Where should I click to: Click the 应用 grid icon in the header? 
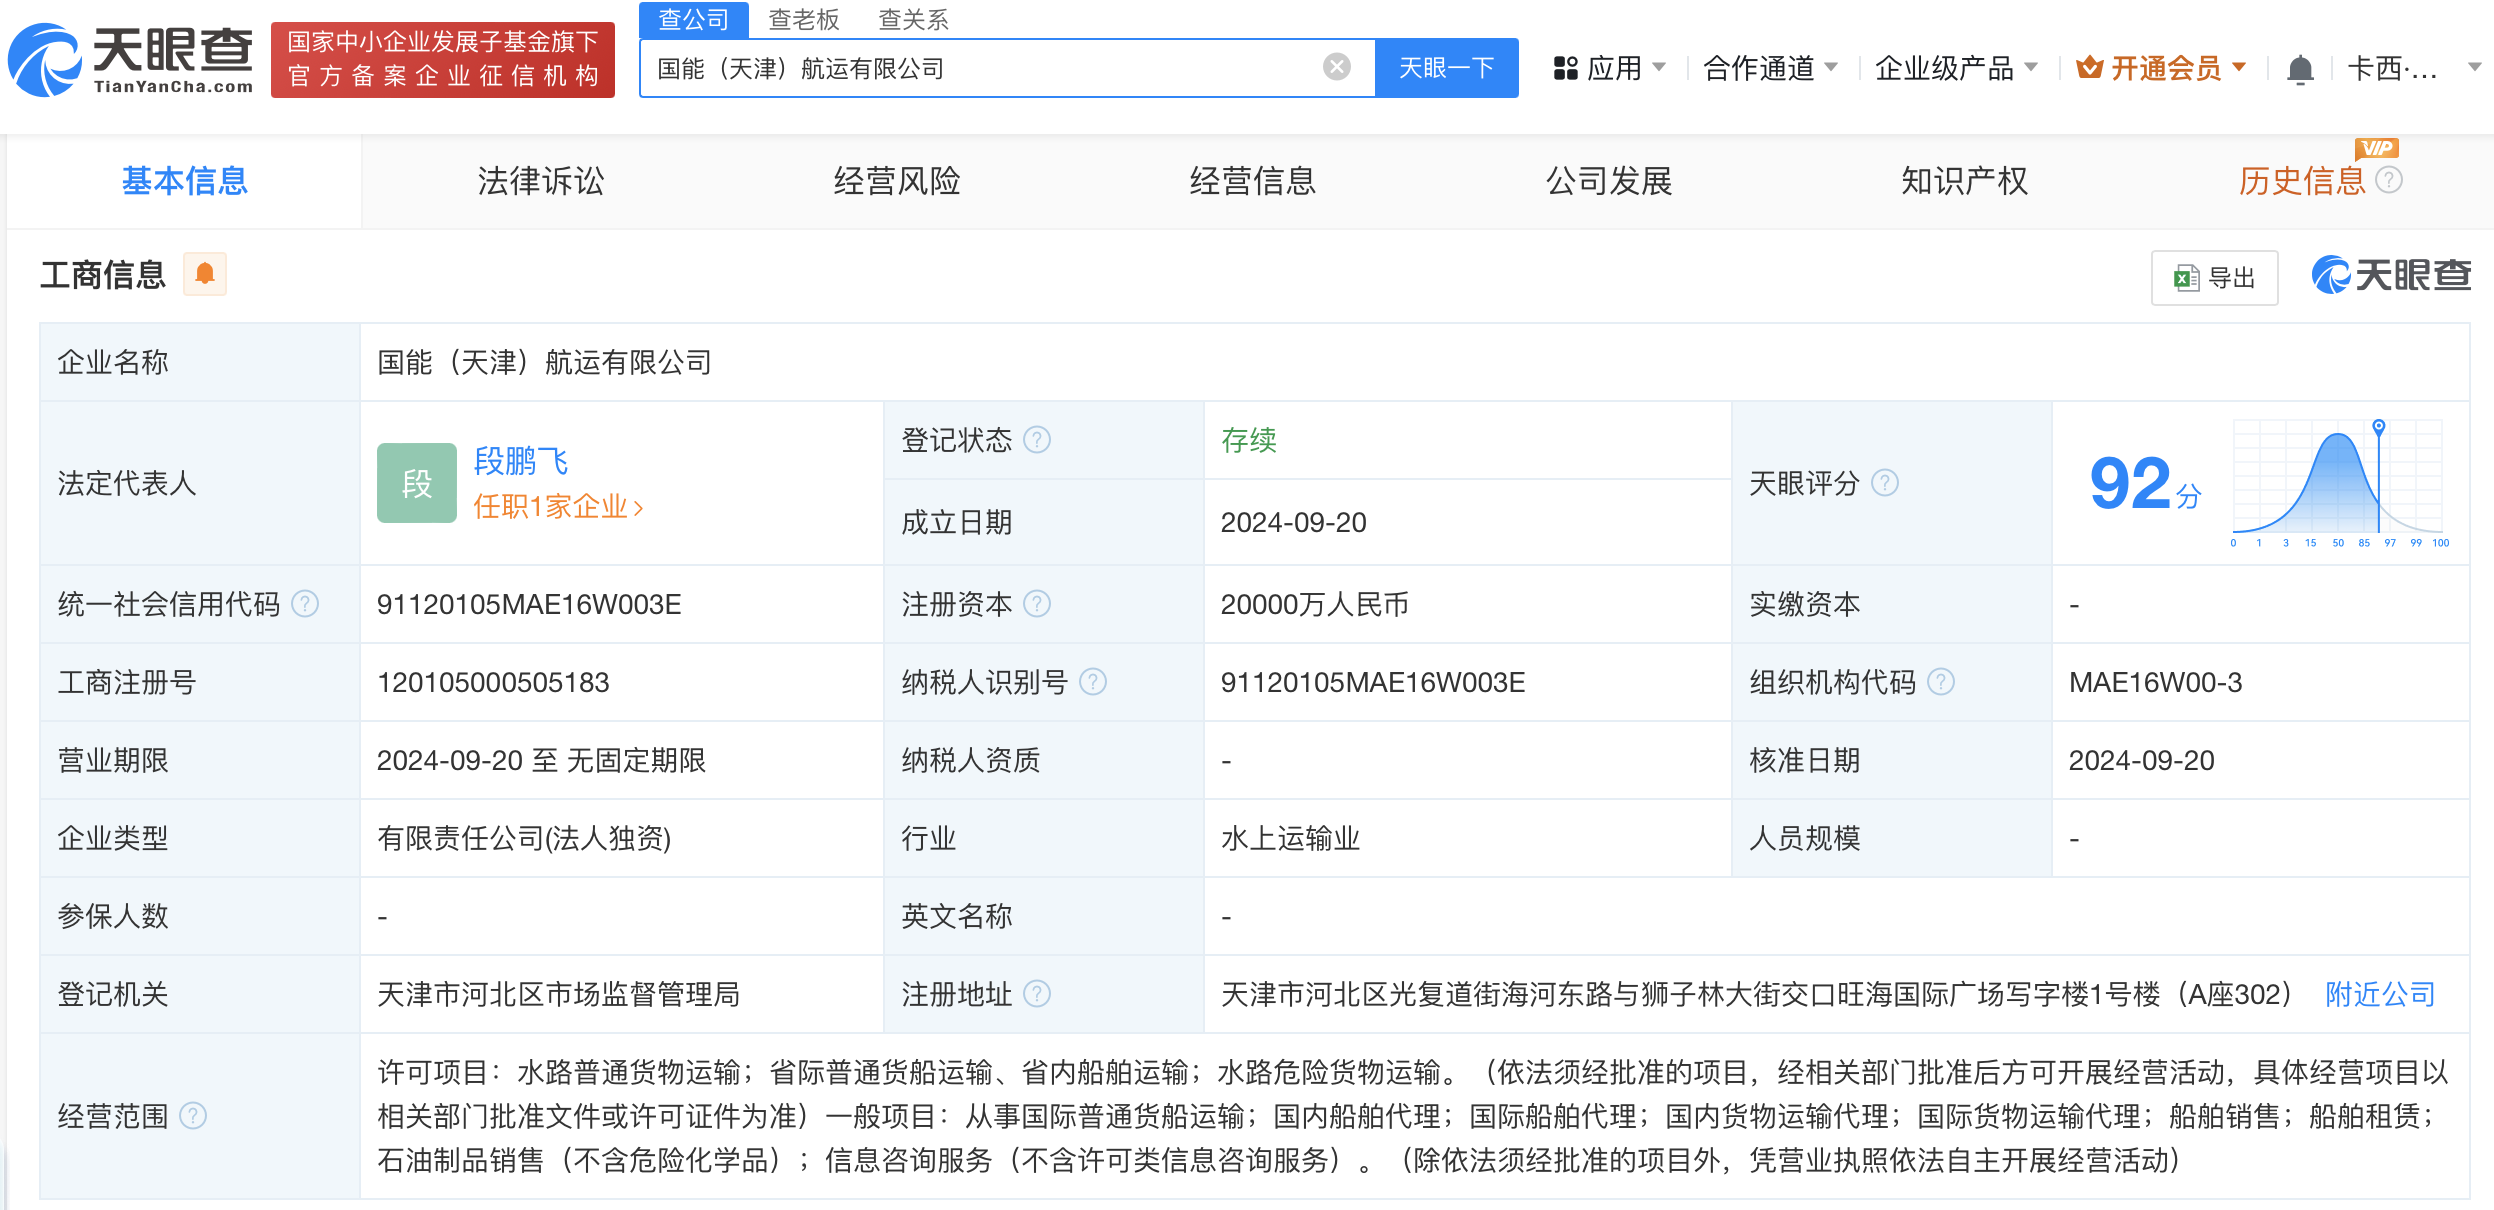click(x=1565, y=68)
